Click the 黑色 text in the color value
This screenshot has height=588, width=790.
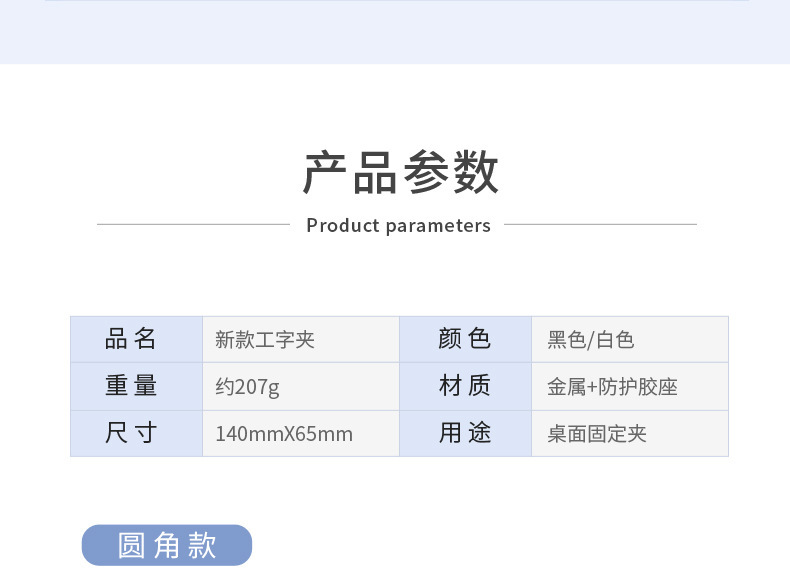click(566, 340)
